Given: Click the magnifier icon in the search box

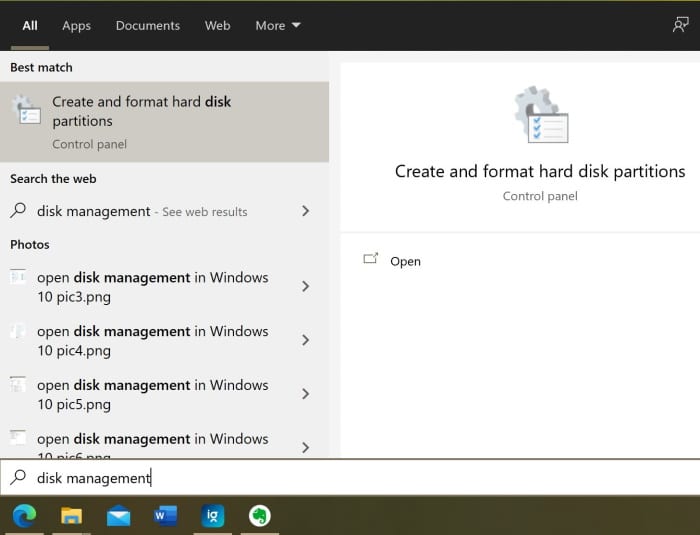Looking at the screenshot, I should coord(18,477).
